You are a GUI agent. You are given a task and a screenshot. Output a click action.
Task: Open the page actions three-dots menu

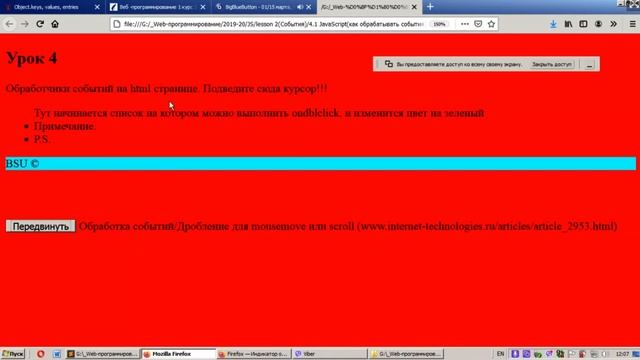click(464, 24)
